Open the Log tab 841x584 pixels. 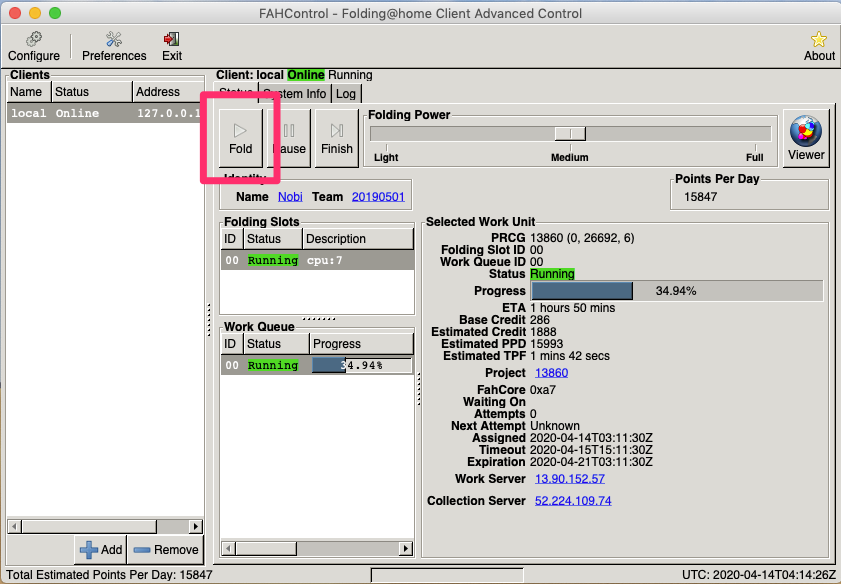pyautogui.click(x=346, y=94)
